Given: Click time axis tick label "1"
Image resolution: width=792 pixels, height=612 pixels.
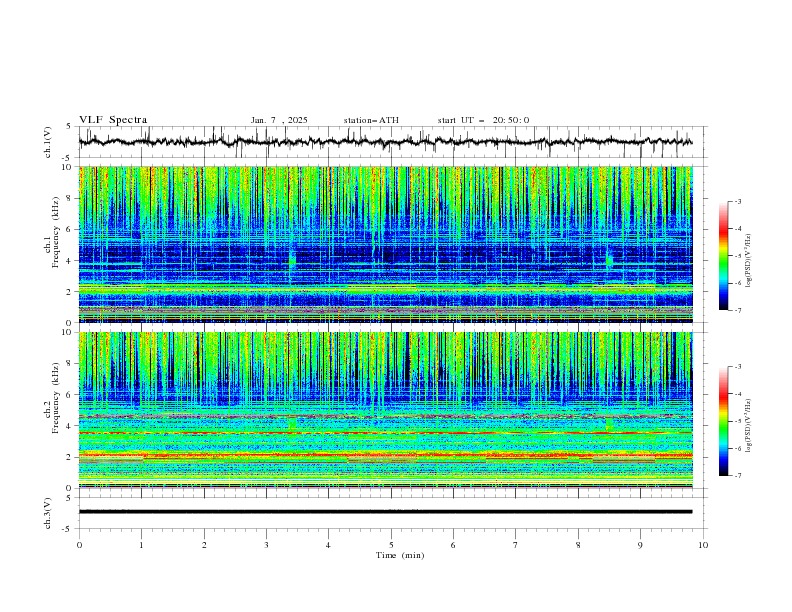Looking at the screenshot, I should [x=141, y=545].
